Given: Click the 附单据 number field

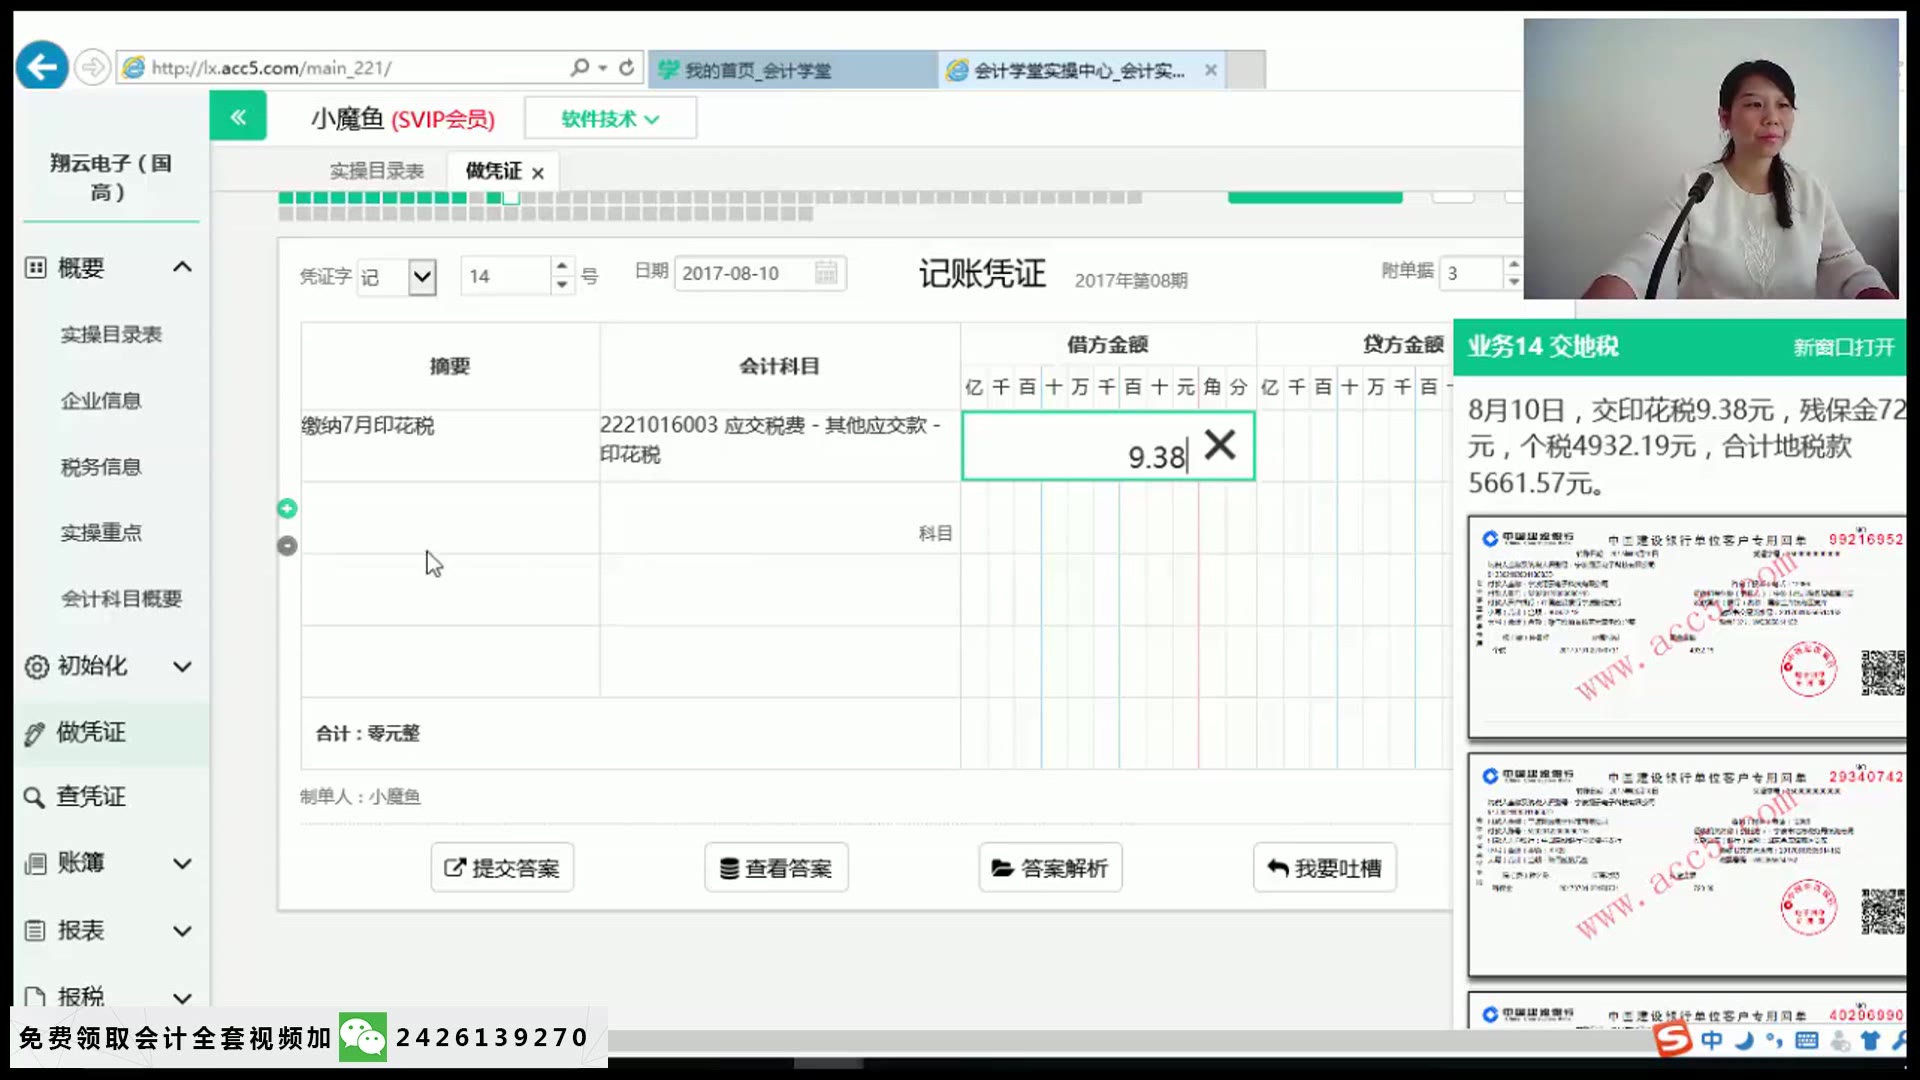Looking at the screenshot, I should coord(1471,273).
